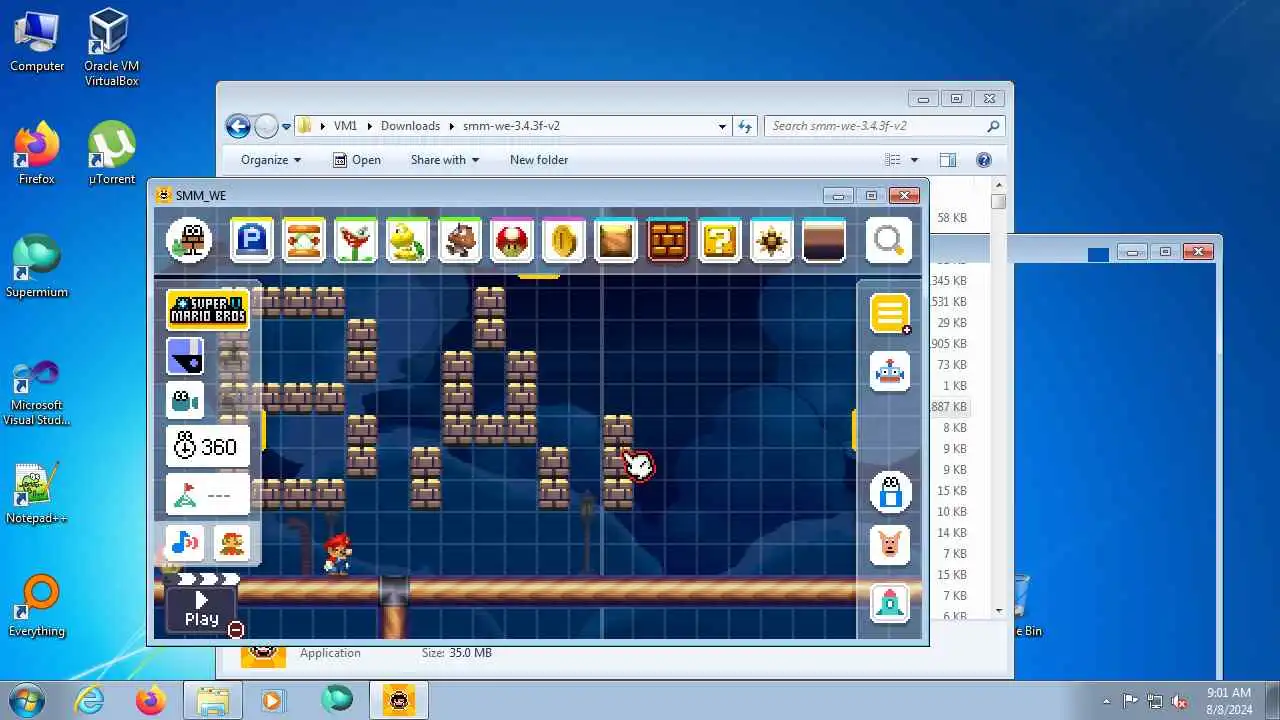
Task: Show hidden tray icons arrow
Action: pyautogui.click(x=1106, y=701)
